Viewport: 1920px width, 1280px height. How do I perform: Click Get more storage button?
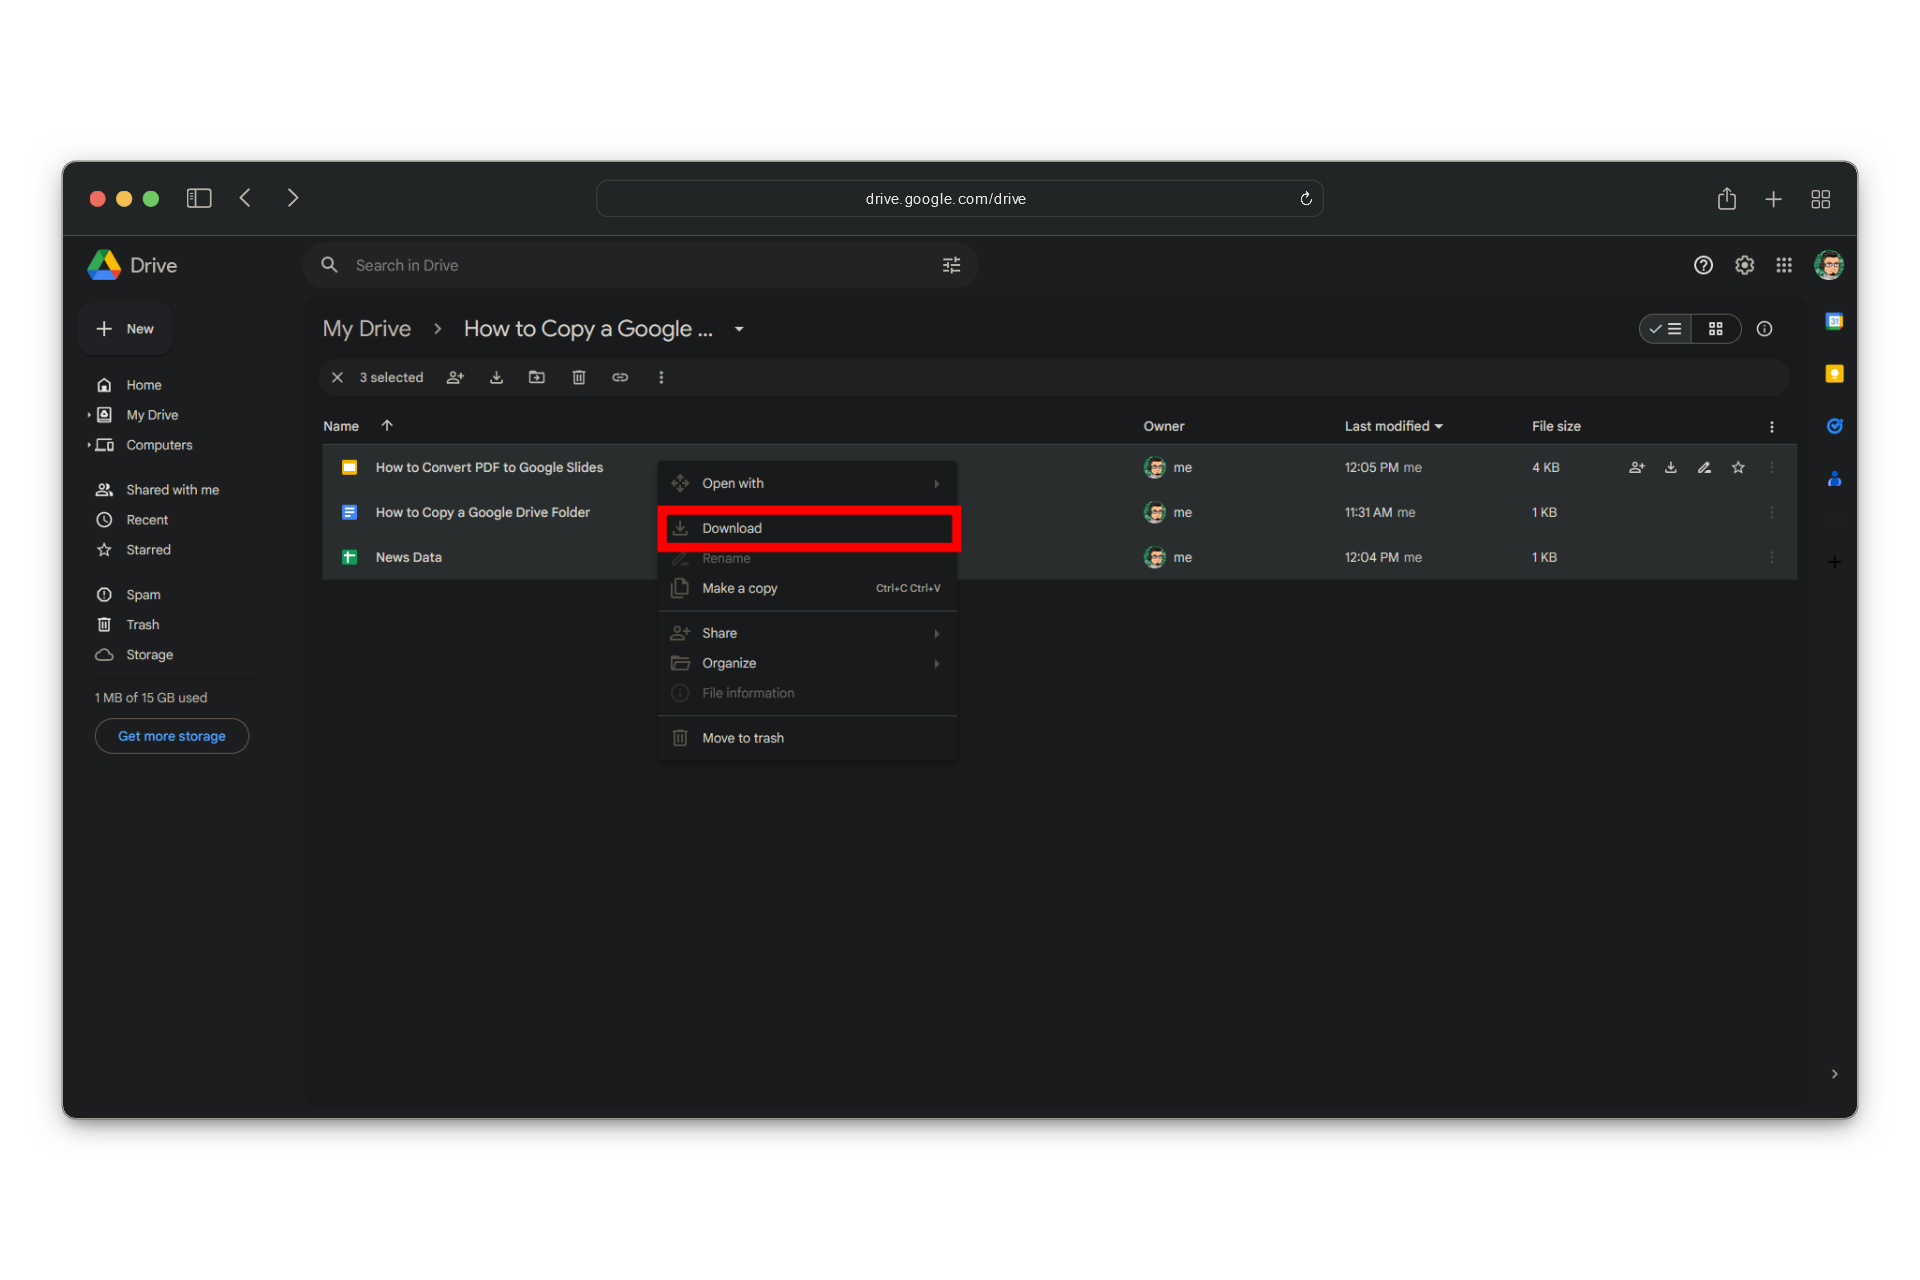tap(172, 736)
